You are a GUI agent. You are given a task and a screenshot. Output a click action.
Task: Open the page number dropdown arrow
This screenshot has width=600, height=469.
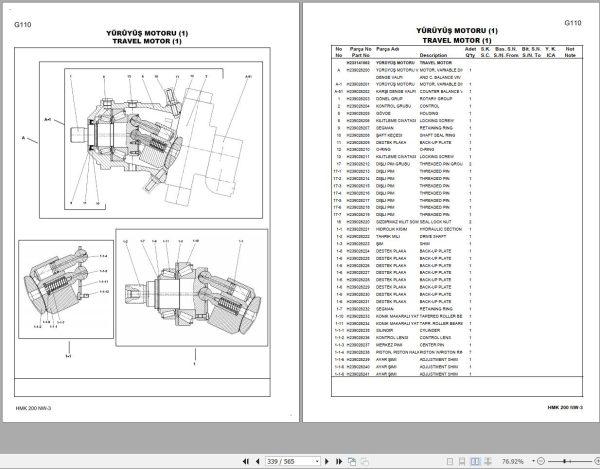317,461
